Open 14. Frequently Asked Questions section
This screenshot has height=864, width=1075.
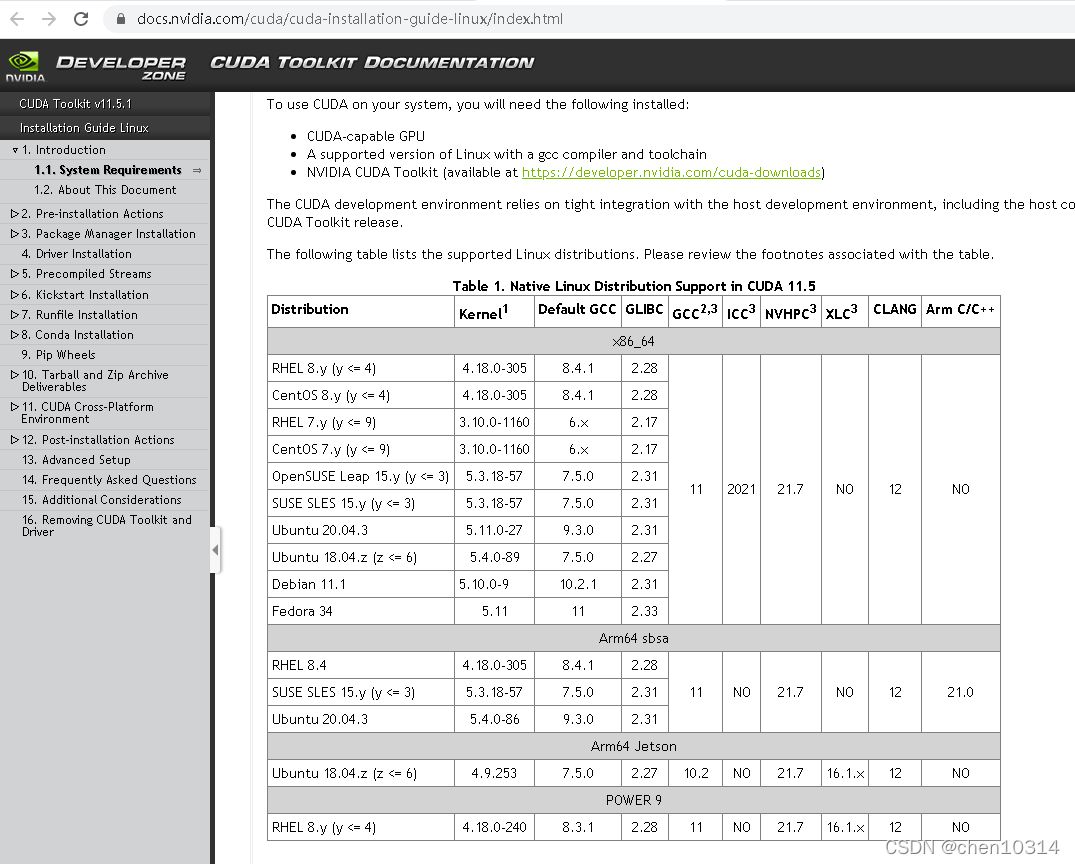109,479
